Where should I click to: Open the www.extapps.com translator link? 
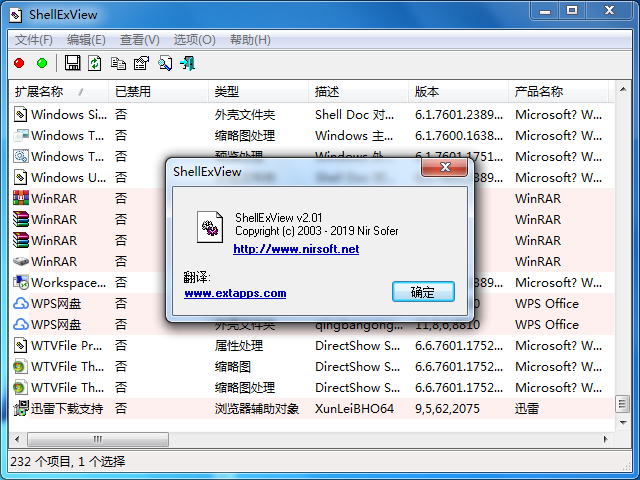coord(235,293)
